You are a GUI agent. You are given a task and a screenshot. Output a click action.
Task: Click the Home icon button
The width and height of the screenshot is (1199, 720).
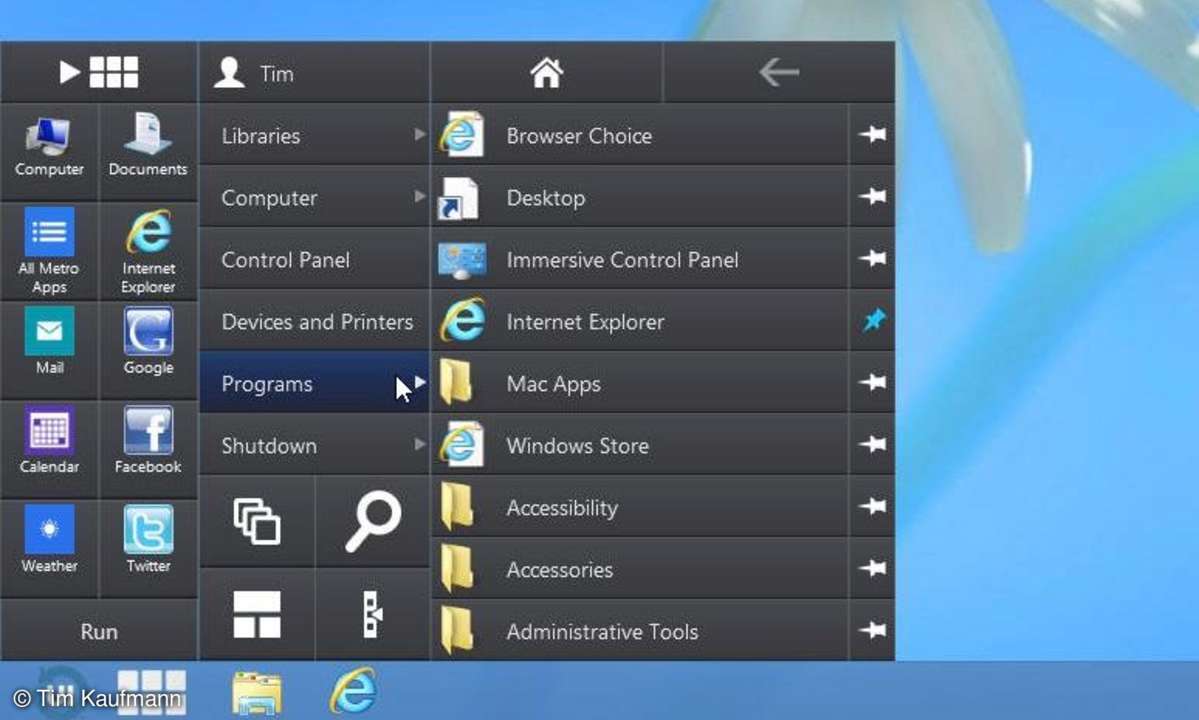coord(546,73)
